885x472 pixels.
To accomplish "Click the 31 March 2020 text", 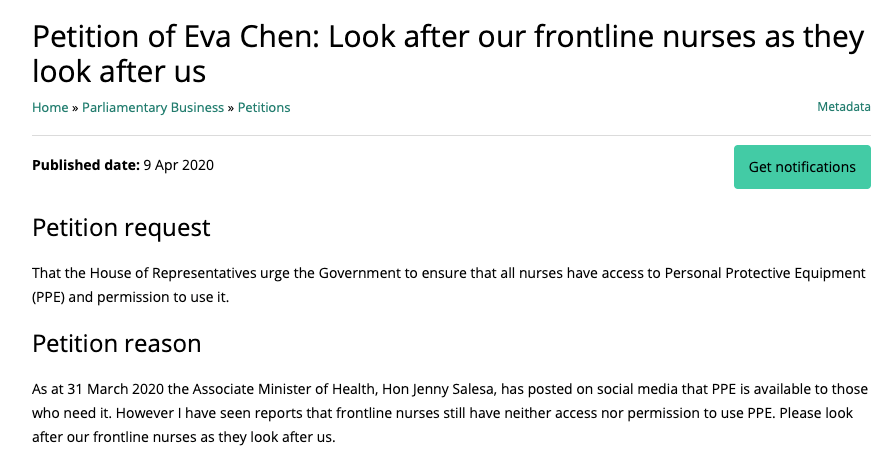I will point(116,389).
